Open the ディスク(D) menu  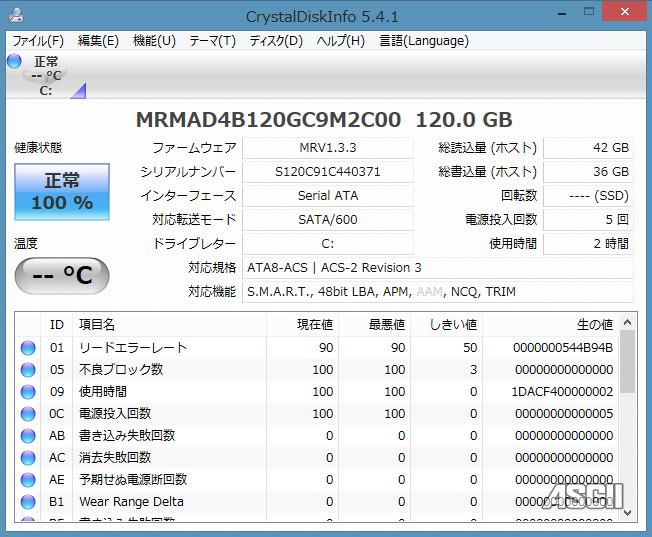tap(275, 41)
